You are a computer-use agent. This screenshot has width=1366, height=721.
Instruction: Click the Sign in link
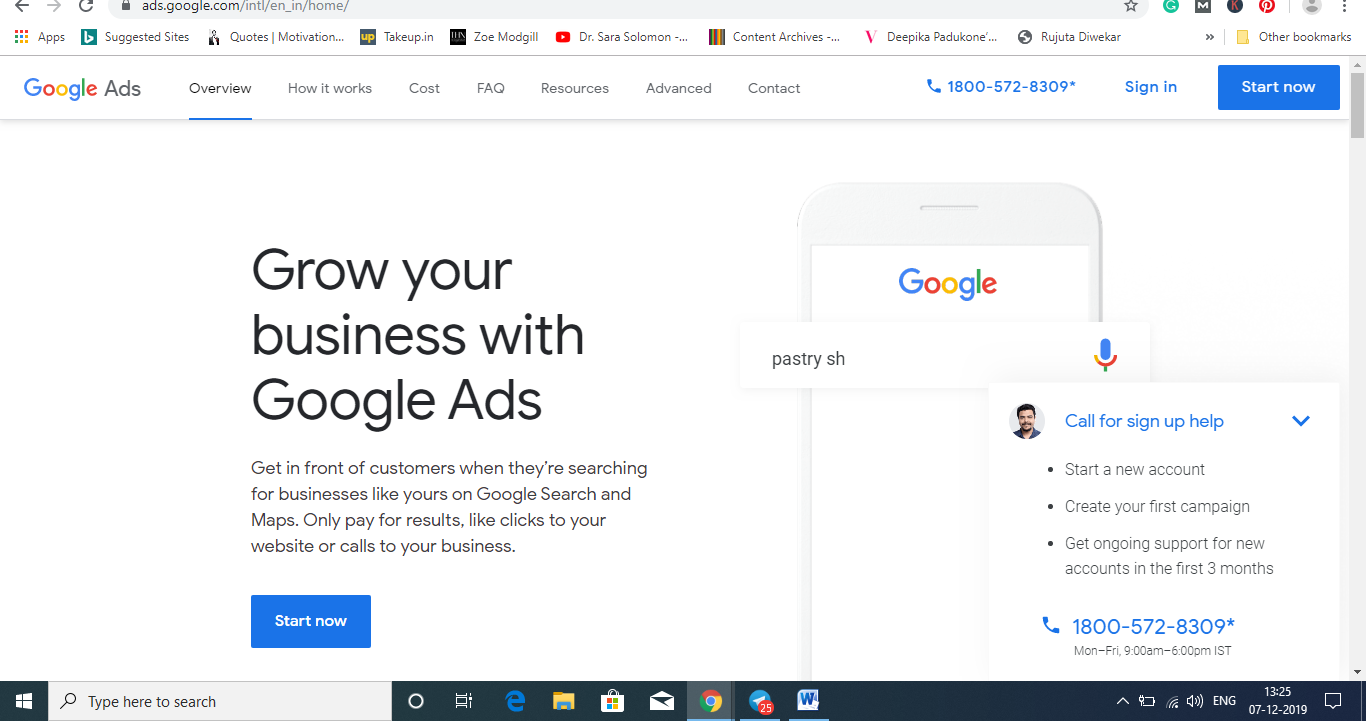[x=1151, y=87]
